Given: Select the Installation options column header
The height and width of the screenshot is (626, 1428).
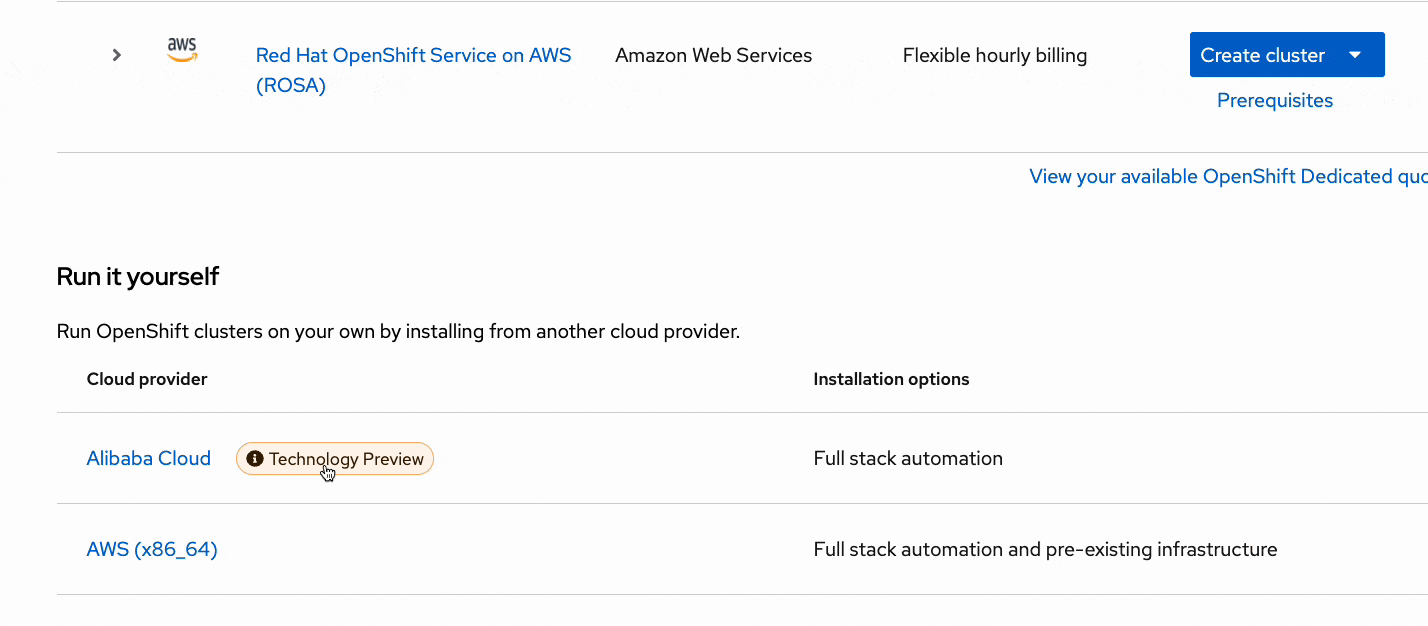Looking at the screenshot, I should 891,379.
